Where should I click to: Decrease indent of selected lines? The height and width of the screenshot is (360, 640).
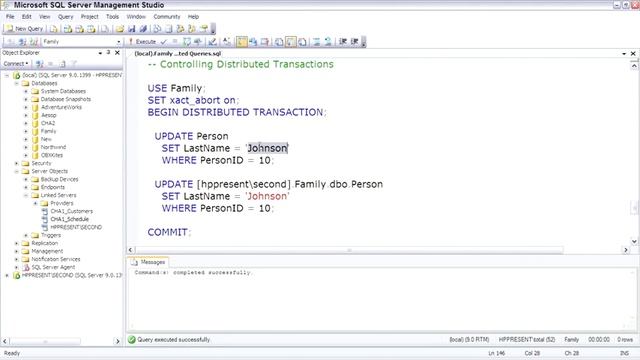point(343,42)
